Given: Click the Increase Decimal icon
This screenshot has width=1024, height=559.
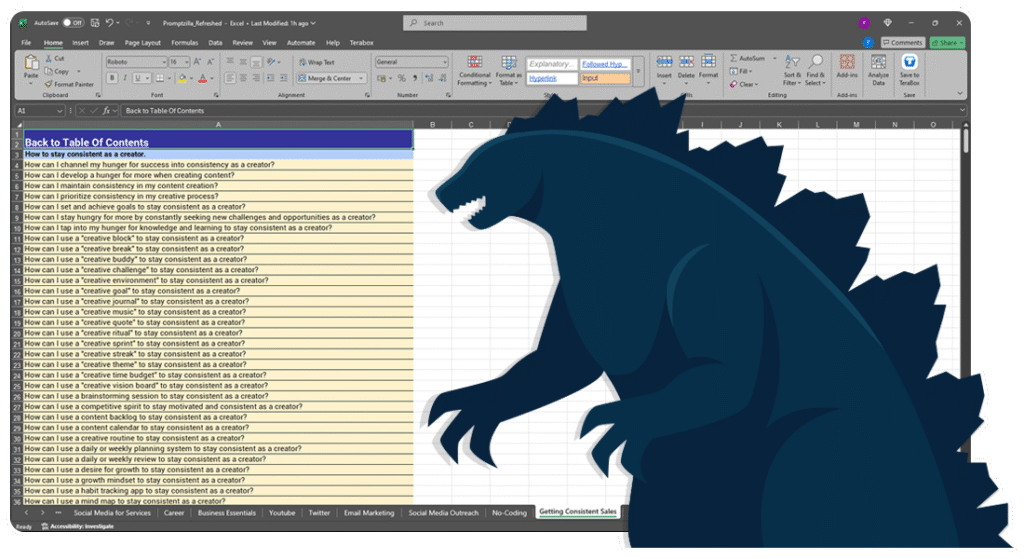Looking at the screenshot, I should click(428, 78).
